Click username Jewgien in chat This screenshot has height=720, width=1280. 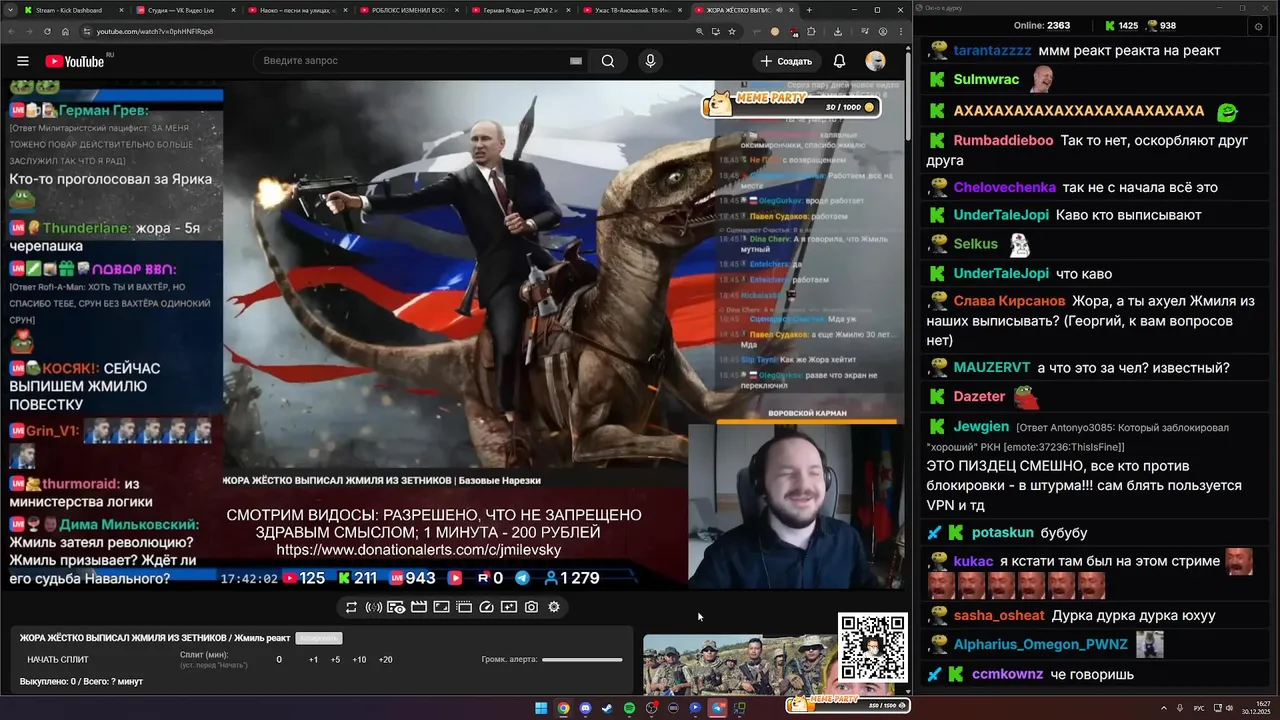[x=982, y=426]
